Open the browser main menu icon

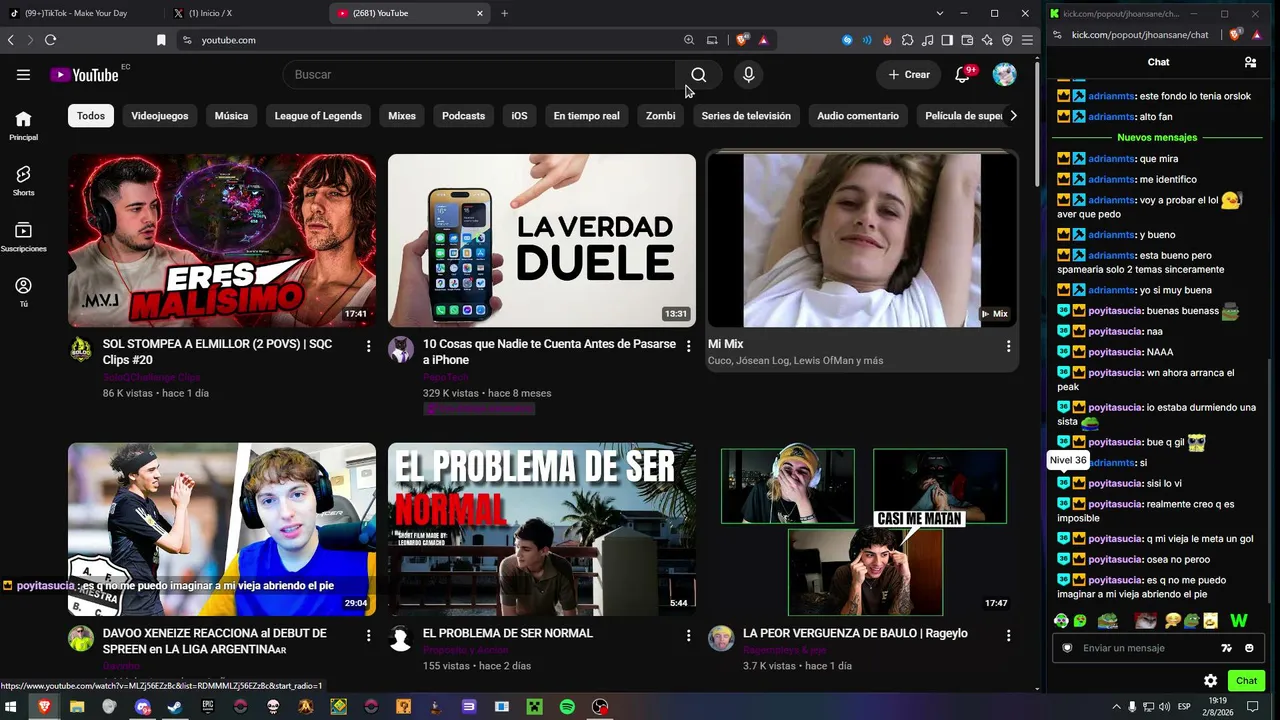coord(1027,40)
